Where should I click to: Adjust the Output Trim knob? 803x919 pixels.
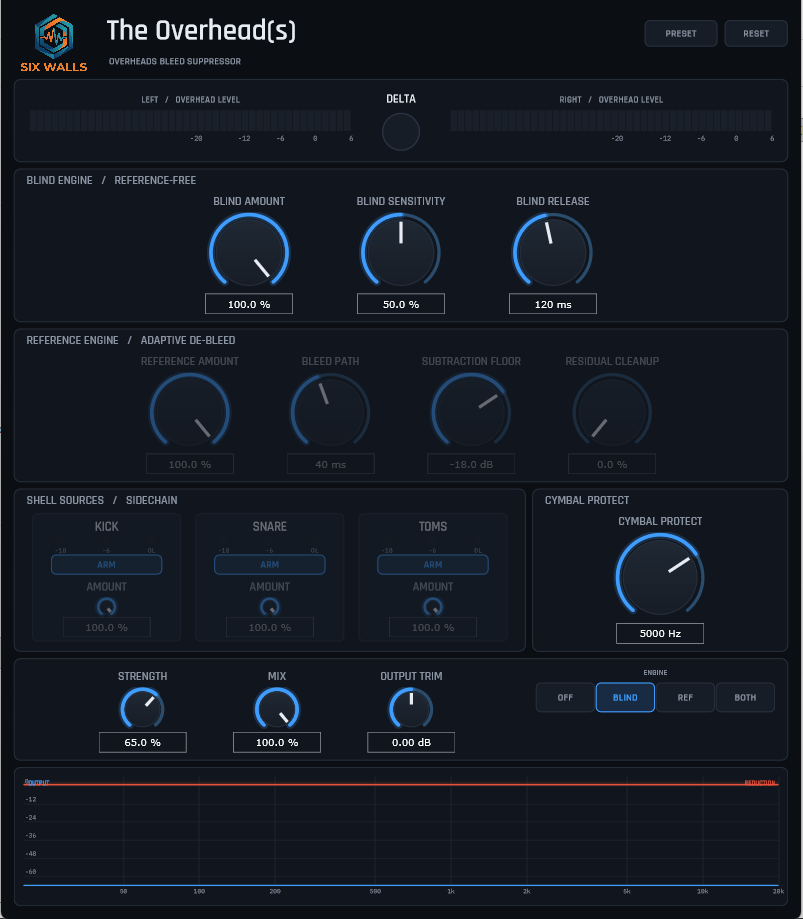coord(411,708)
